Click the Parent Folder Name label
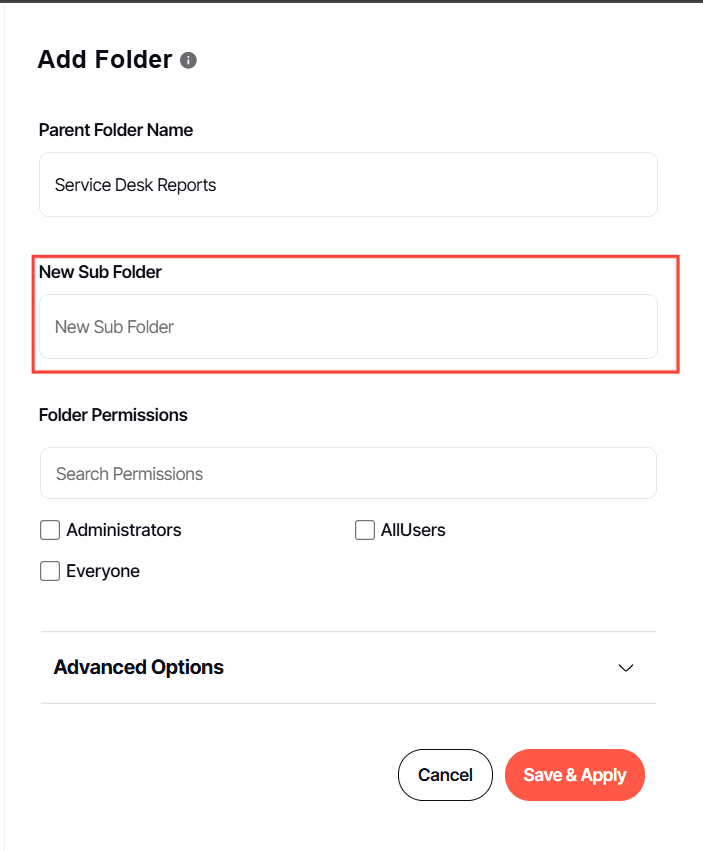703x851 pixels. pyautogui.click(x=116, y=130)
